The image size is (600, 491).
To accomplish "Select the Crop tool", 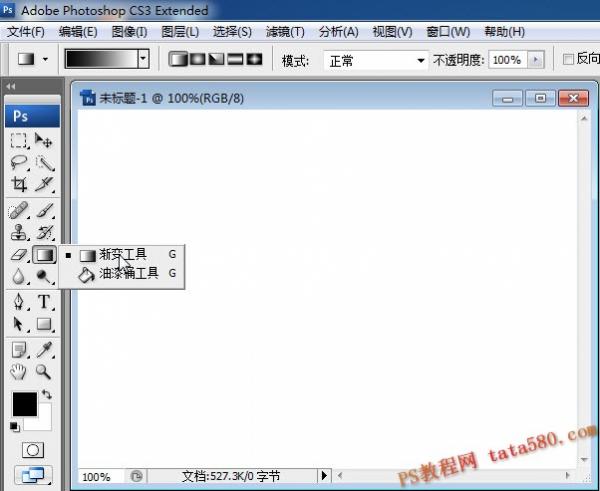I will 18,184.
